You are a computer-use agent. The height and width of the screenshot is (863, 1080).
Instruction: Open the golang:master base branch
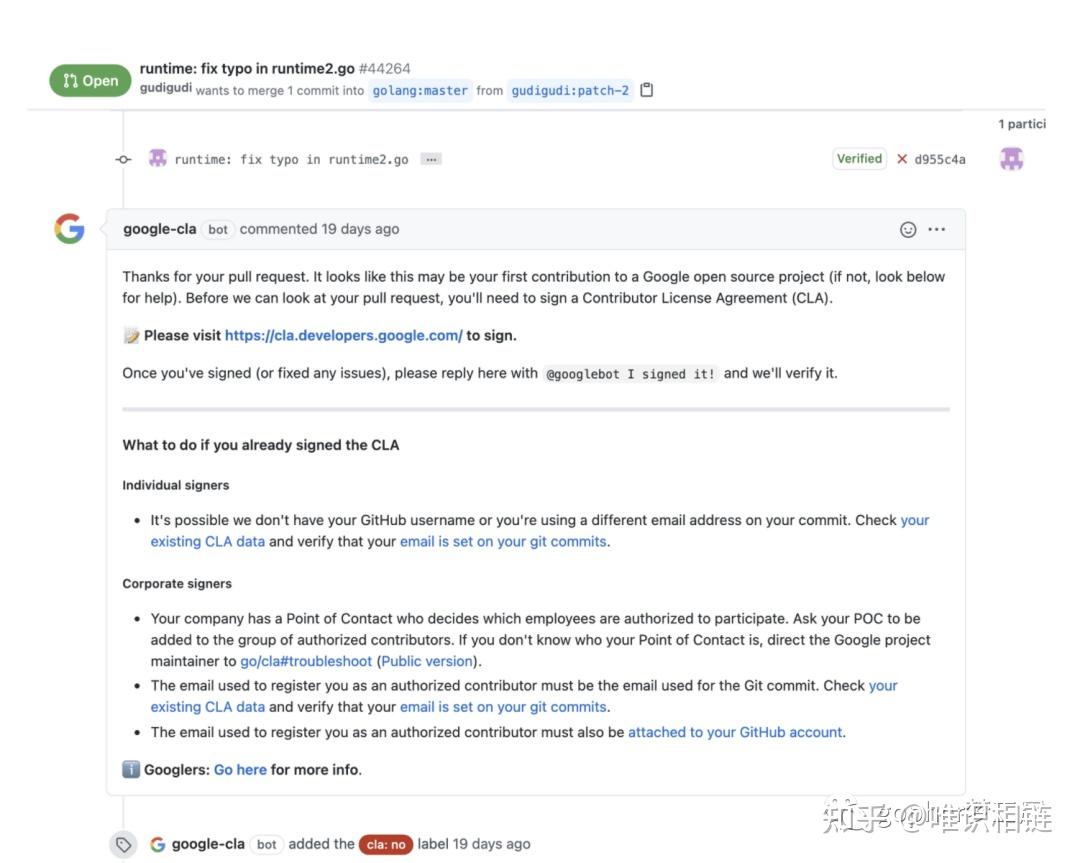(x=420, y=90)
